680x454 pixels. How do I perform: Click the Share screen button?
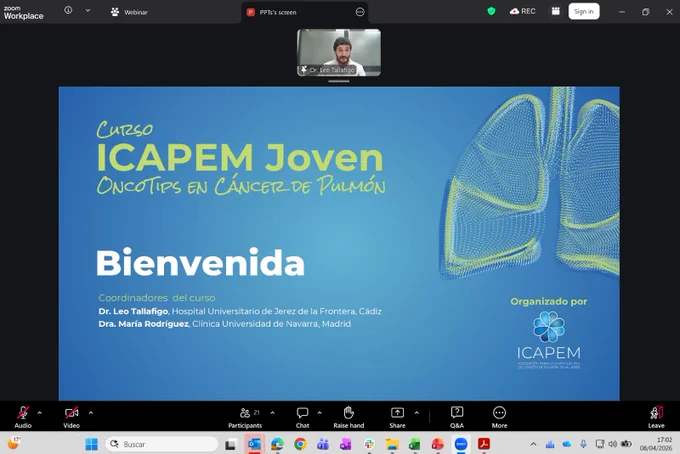tap(397, 417)
